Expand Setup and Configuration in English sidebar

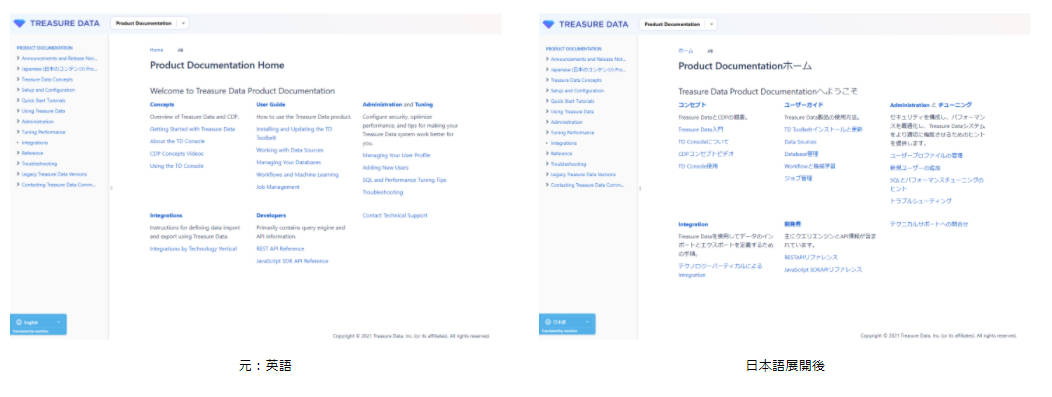tap(46, 90)
